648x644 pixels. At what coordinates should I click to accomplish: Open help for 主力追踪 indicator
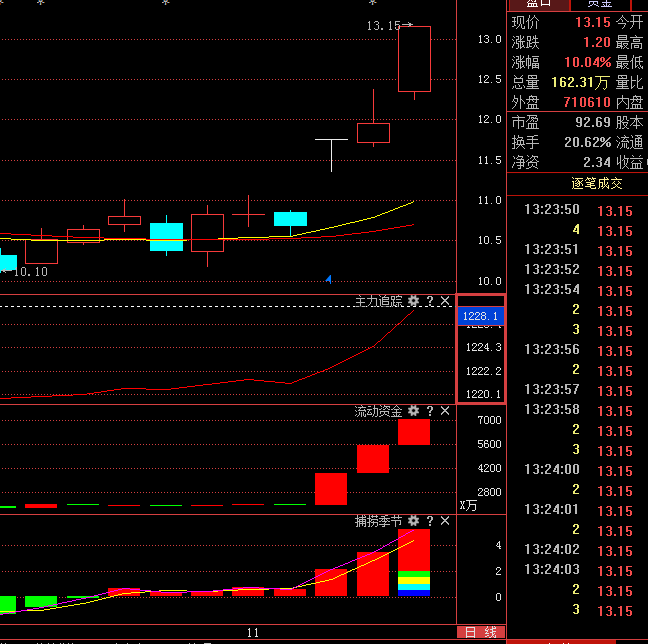coord(430,301)
